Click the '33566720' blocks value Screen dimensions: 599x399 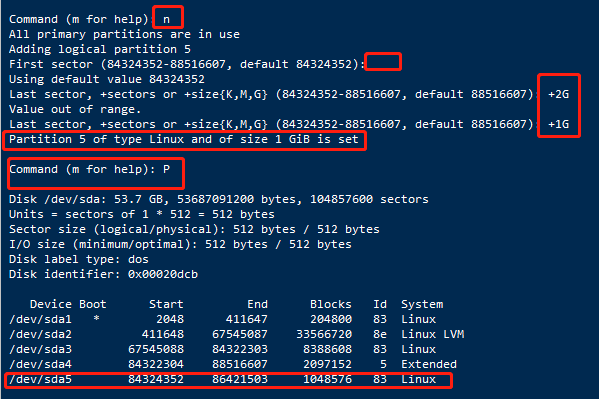click(324, 334)
